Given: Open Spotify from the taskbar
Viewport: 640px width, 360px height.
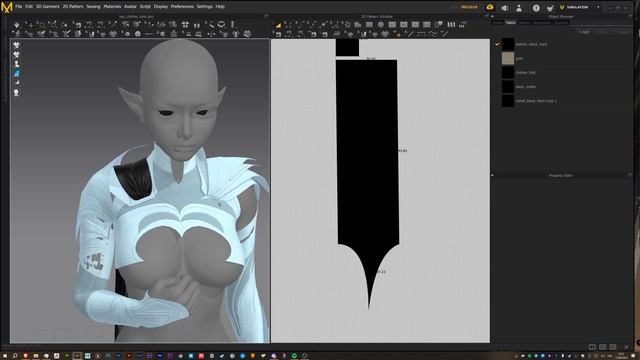Looking at the screenshot, I should pos(294,356).
